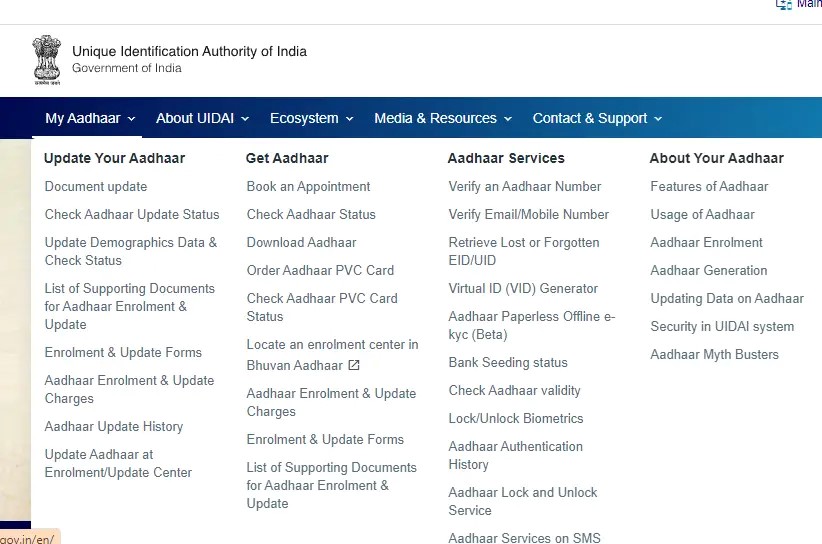Click Unique Identification Authority of India title
This screenshot has width=822, height=544.
(x=189, y=51)
